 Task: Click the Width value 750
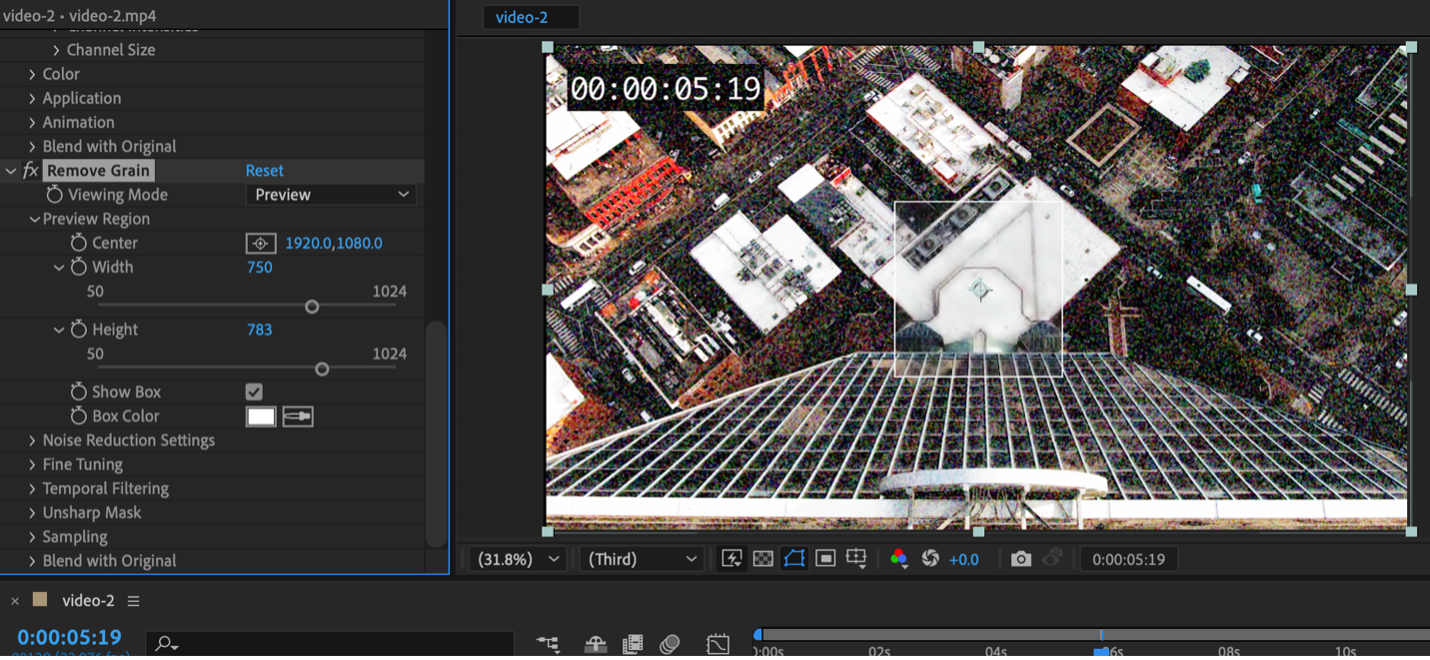(259, 267)
